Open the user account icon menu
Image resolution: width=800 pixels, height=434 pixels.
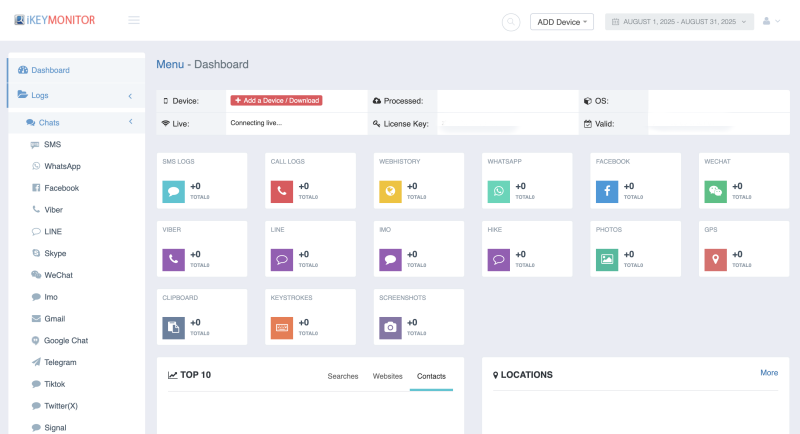tap(771, 21)
